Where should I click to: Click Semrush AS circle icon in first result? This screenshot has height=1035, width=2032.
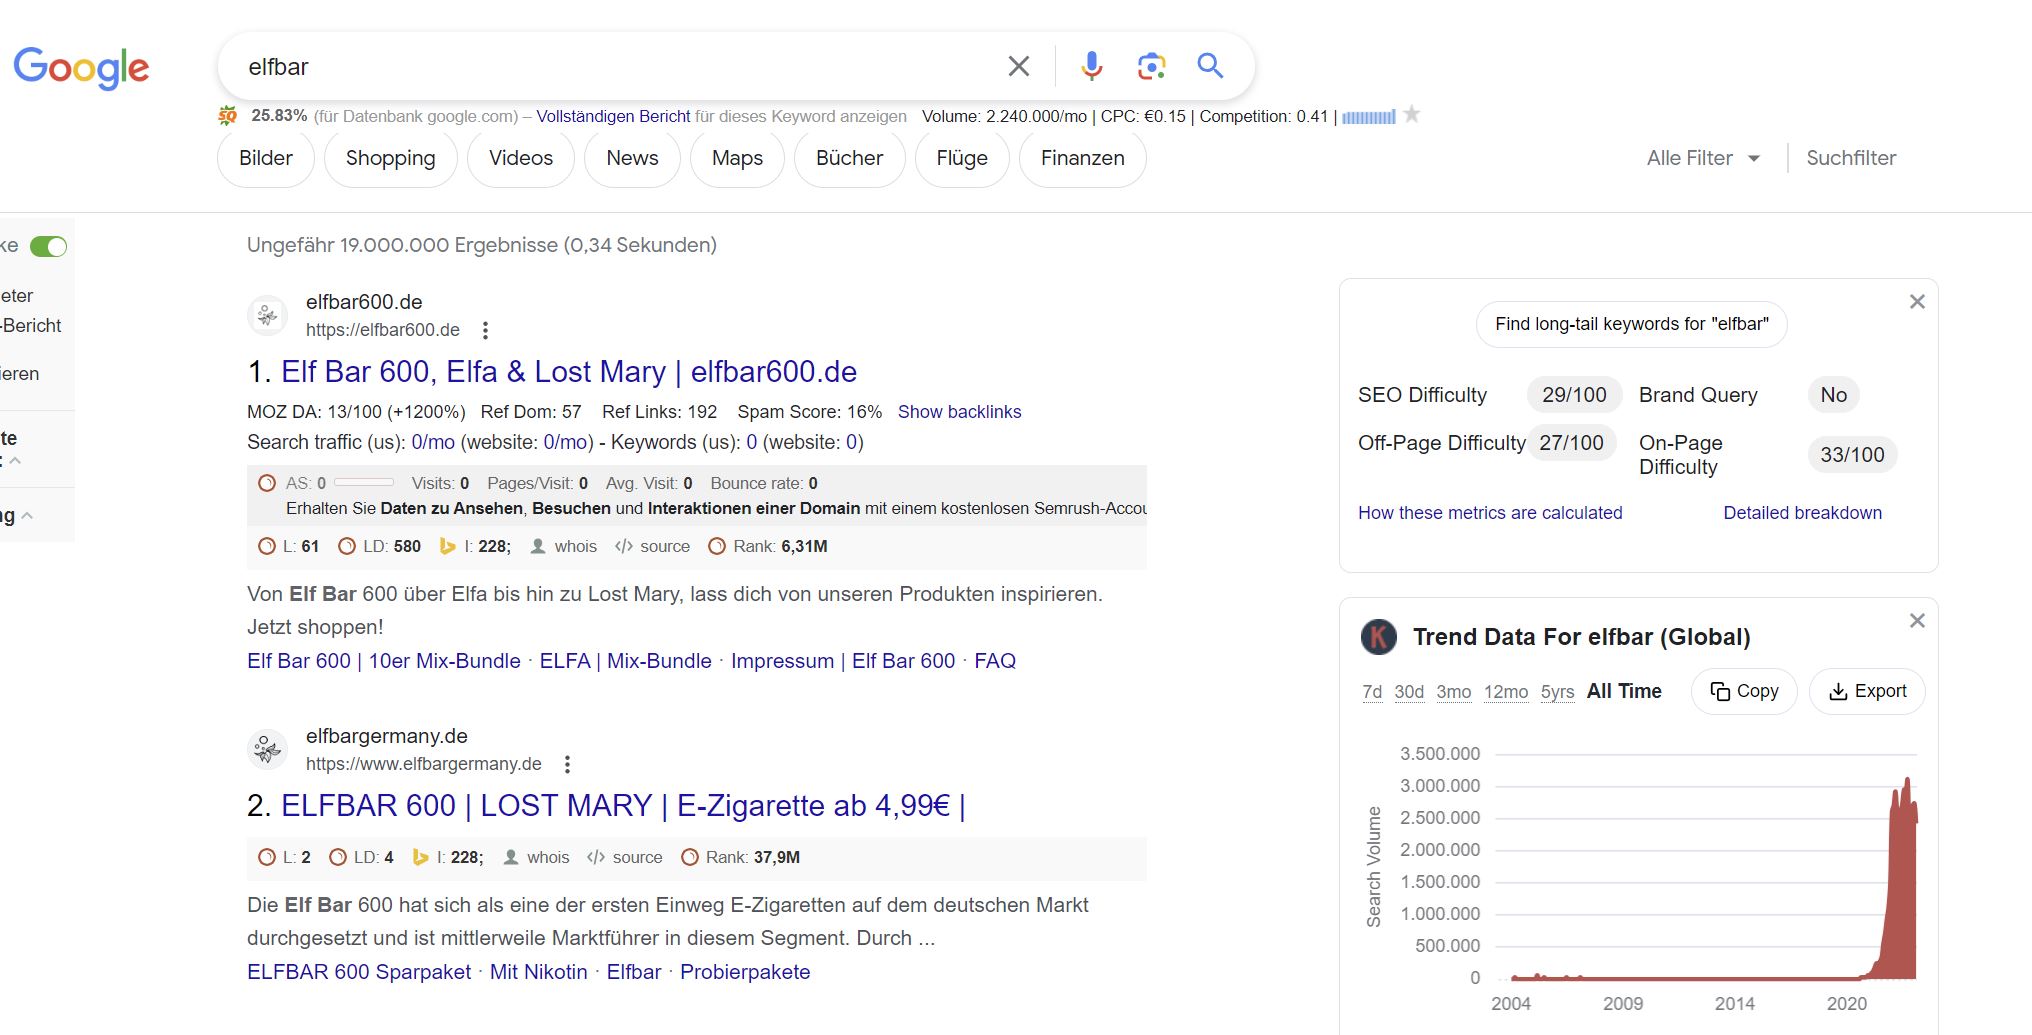267,483
